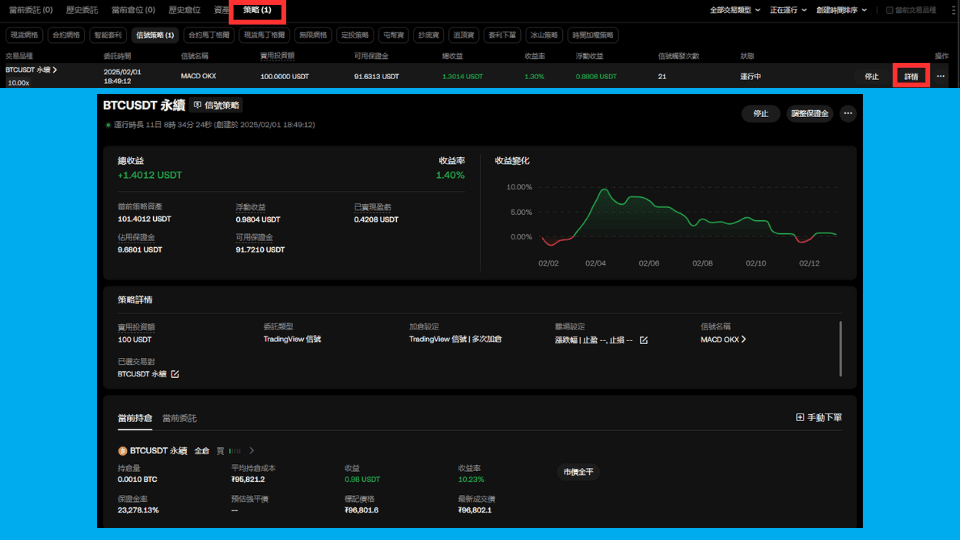Click the strategy details scrollbar
960x540 pixels.
tap(841, 348)
